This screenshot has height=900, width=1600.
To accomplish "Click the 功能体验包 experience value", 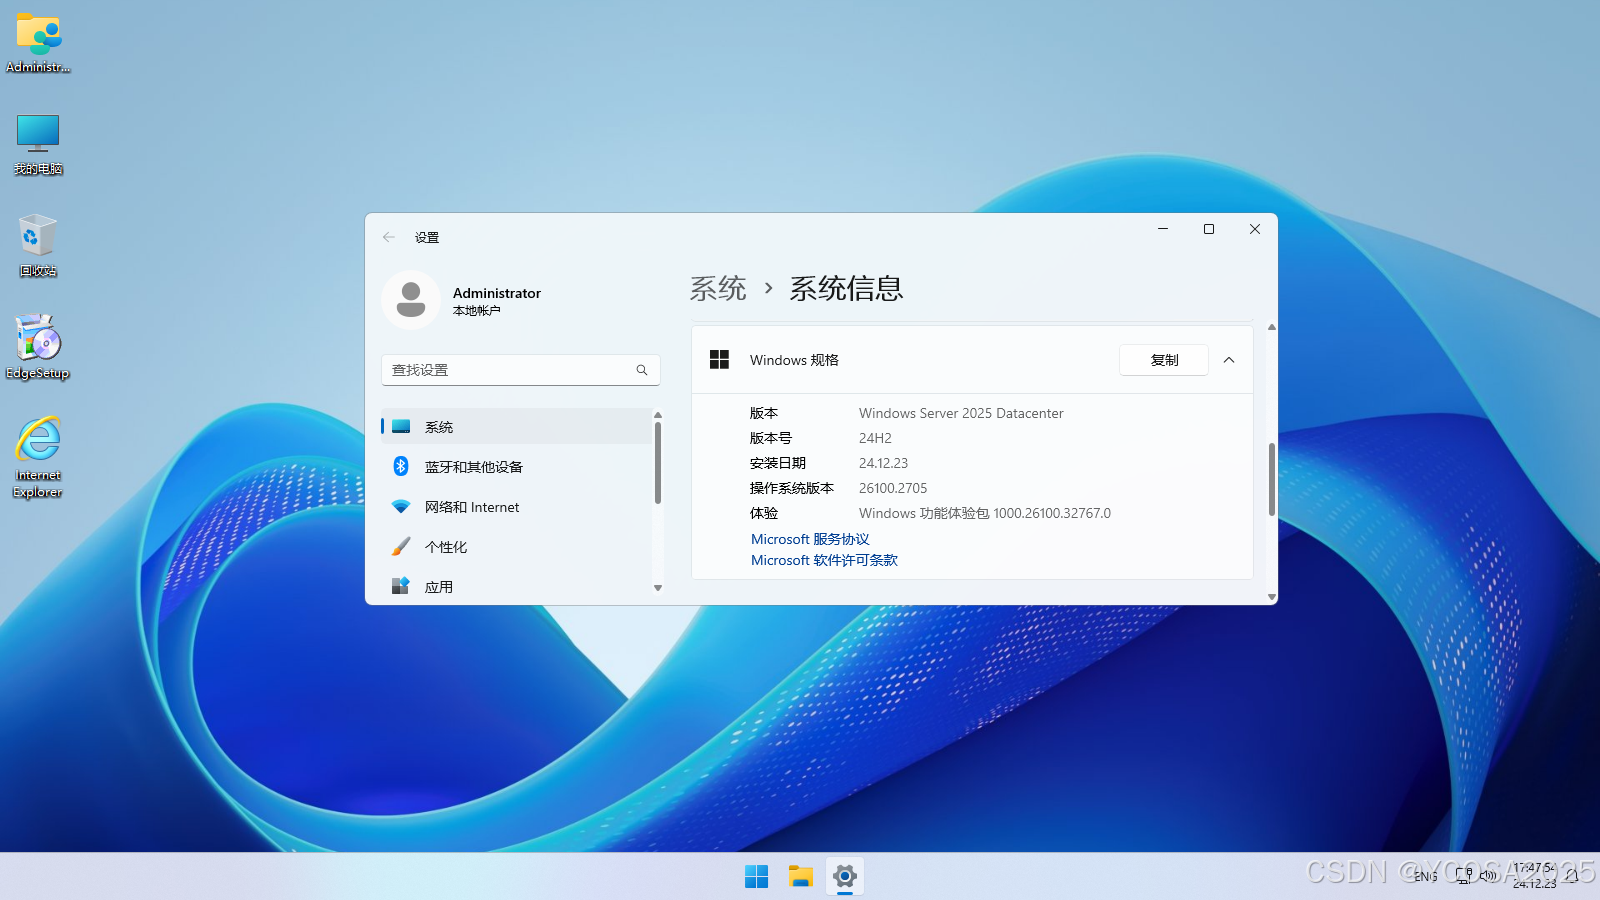I will (x=985, y=513).
